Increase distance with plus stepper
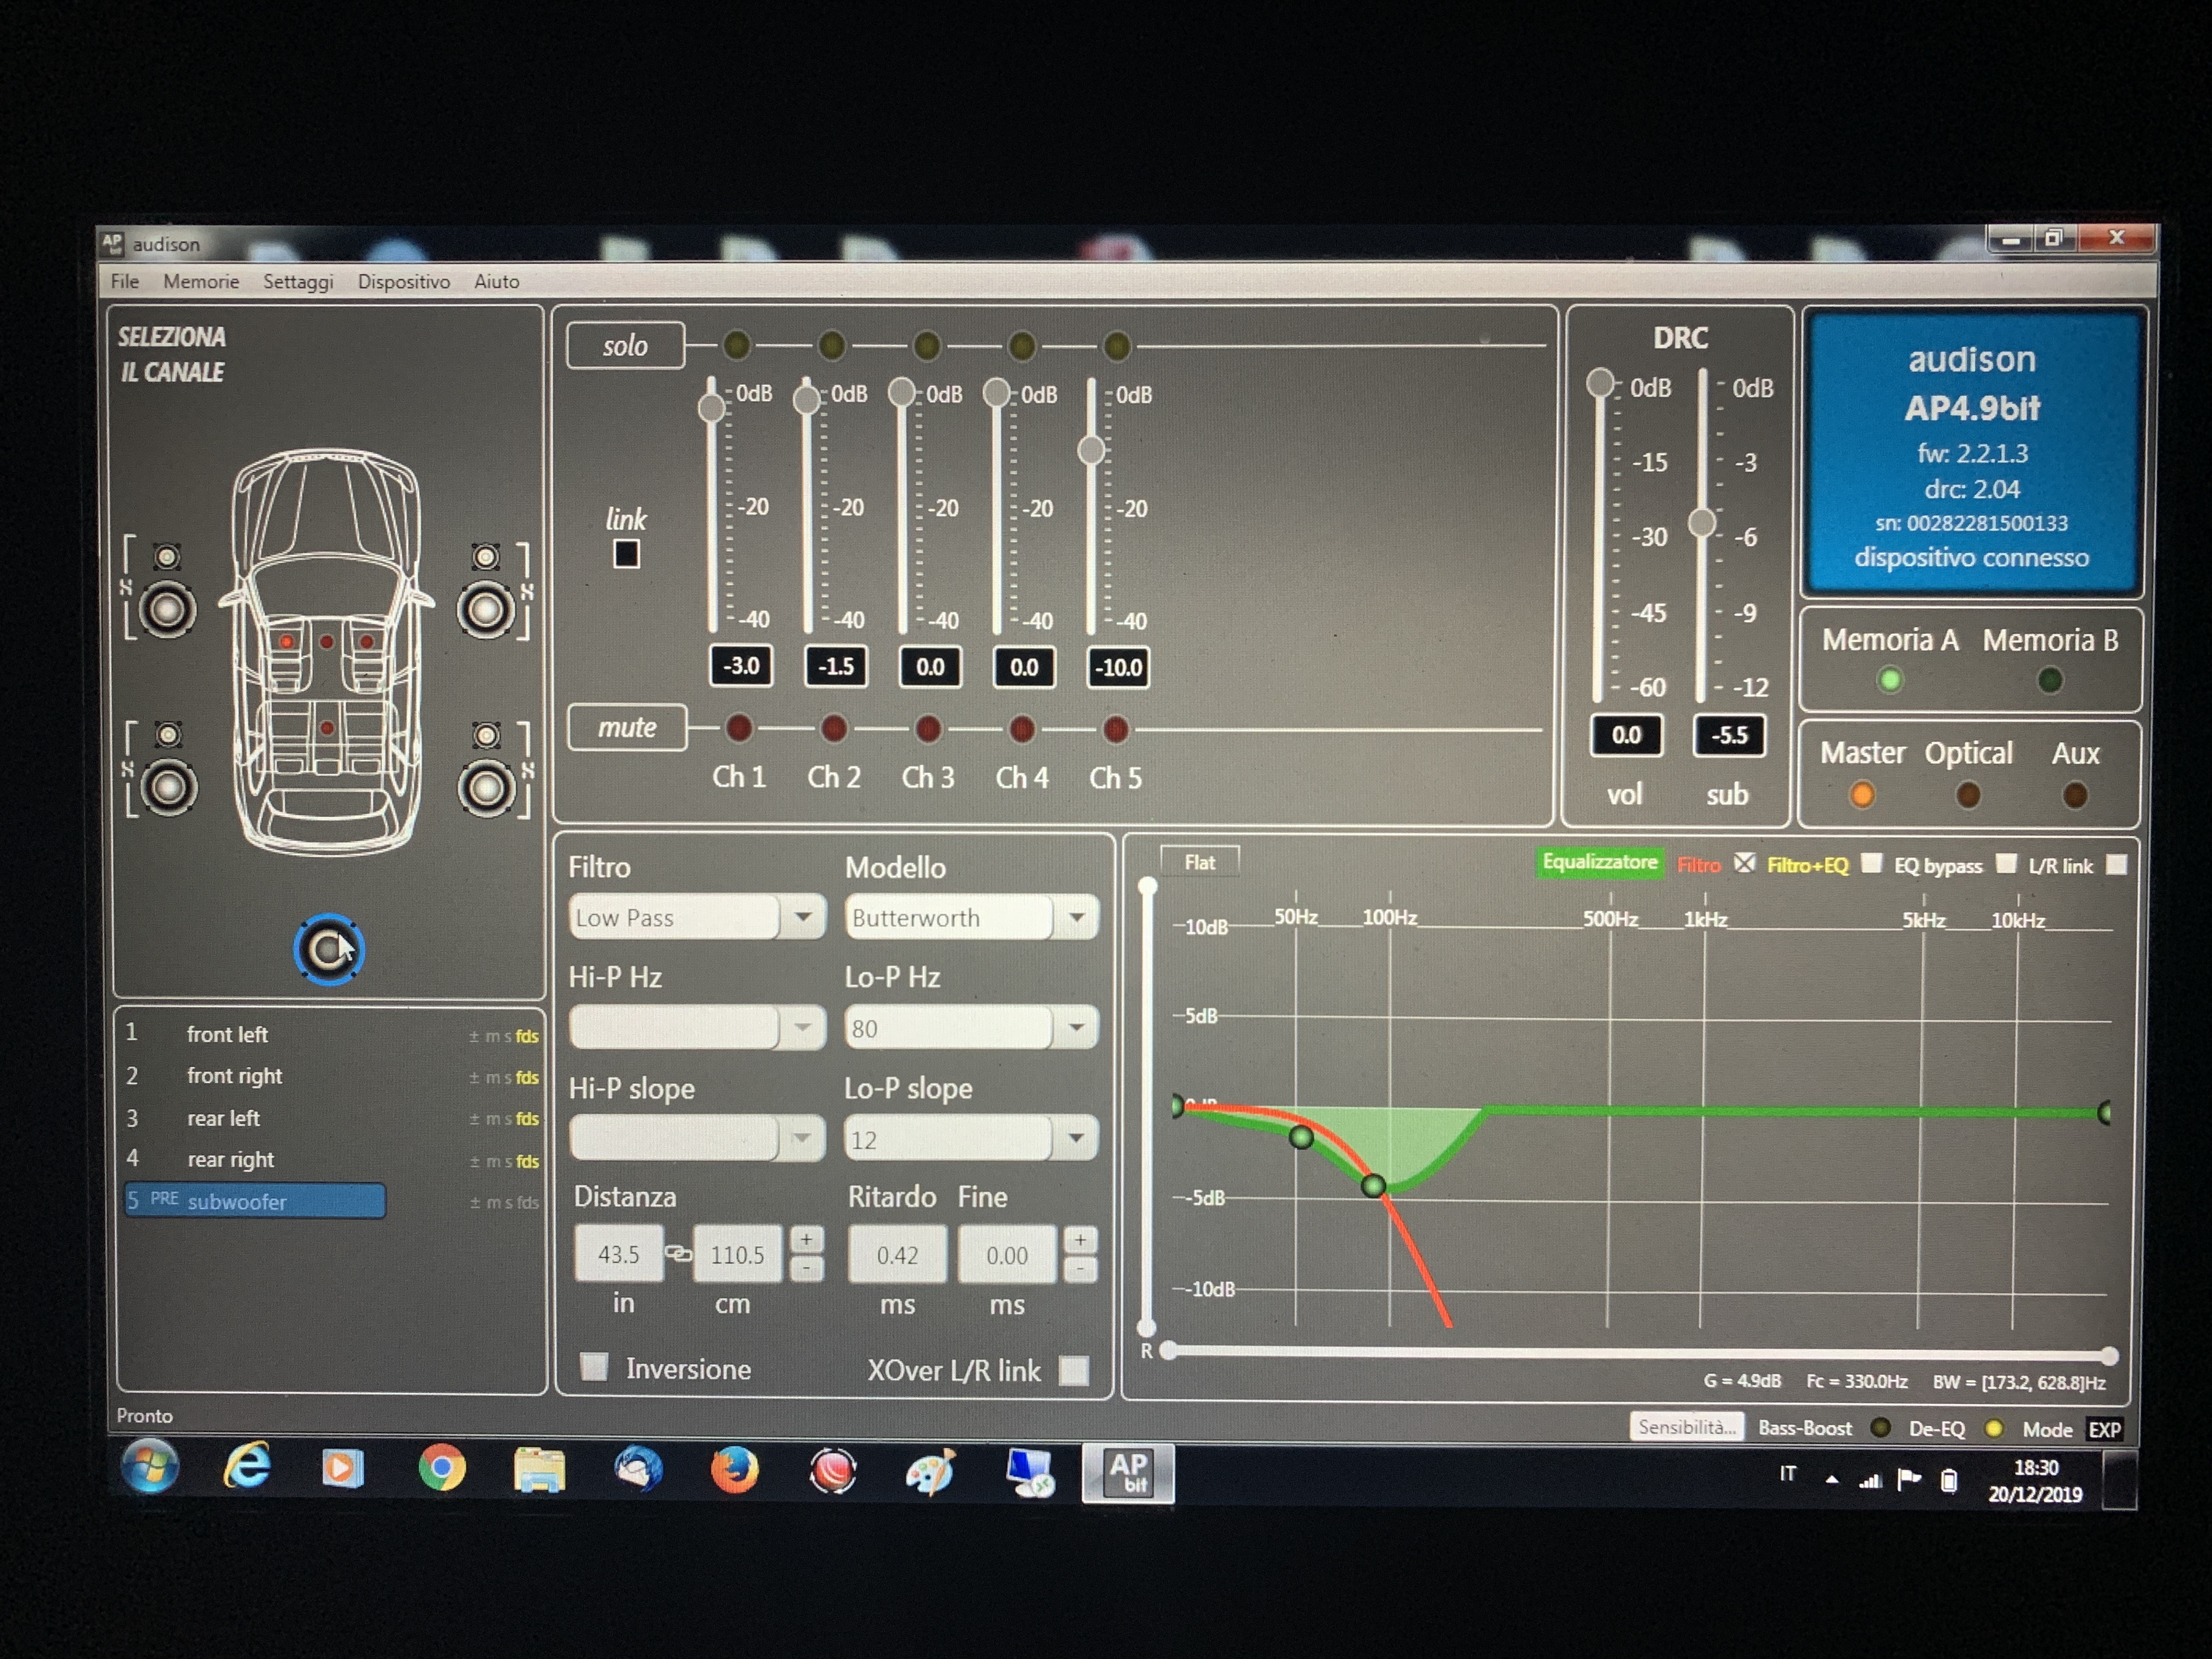The image size is (2212, 1659). pyautogui.click(x=806, y=1240)
